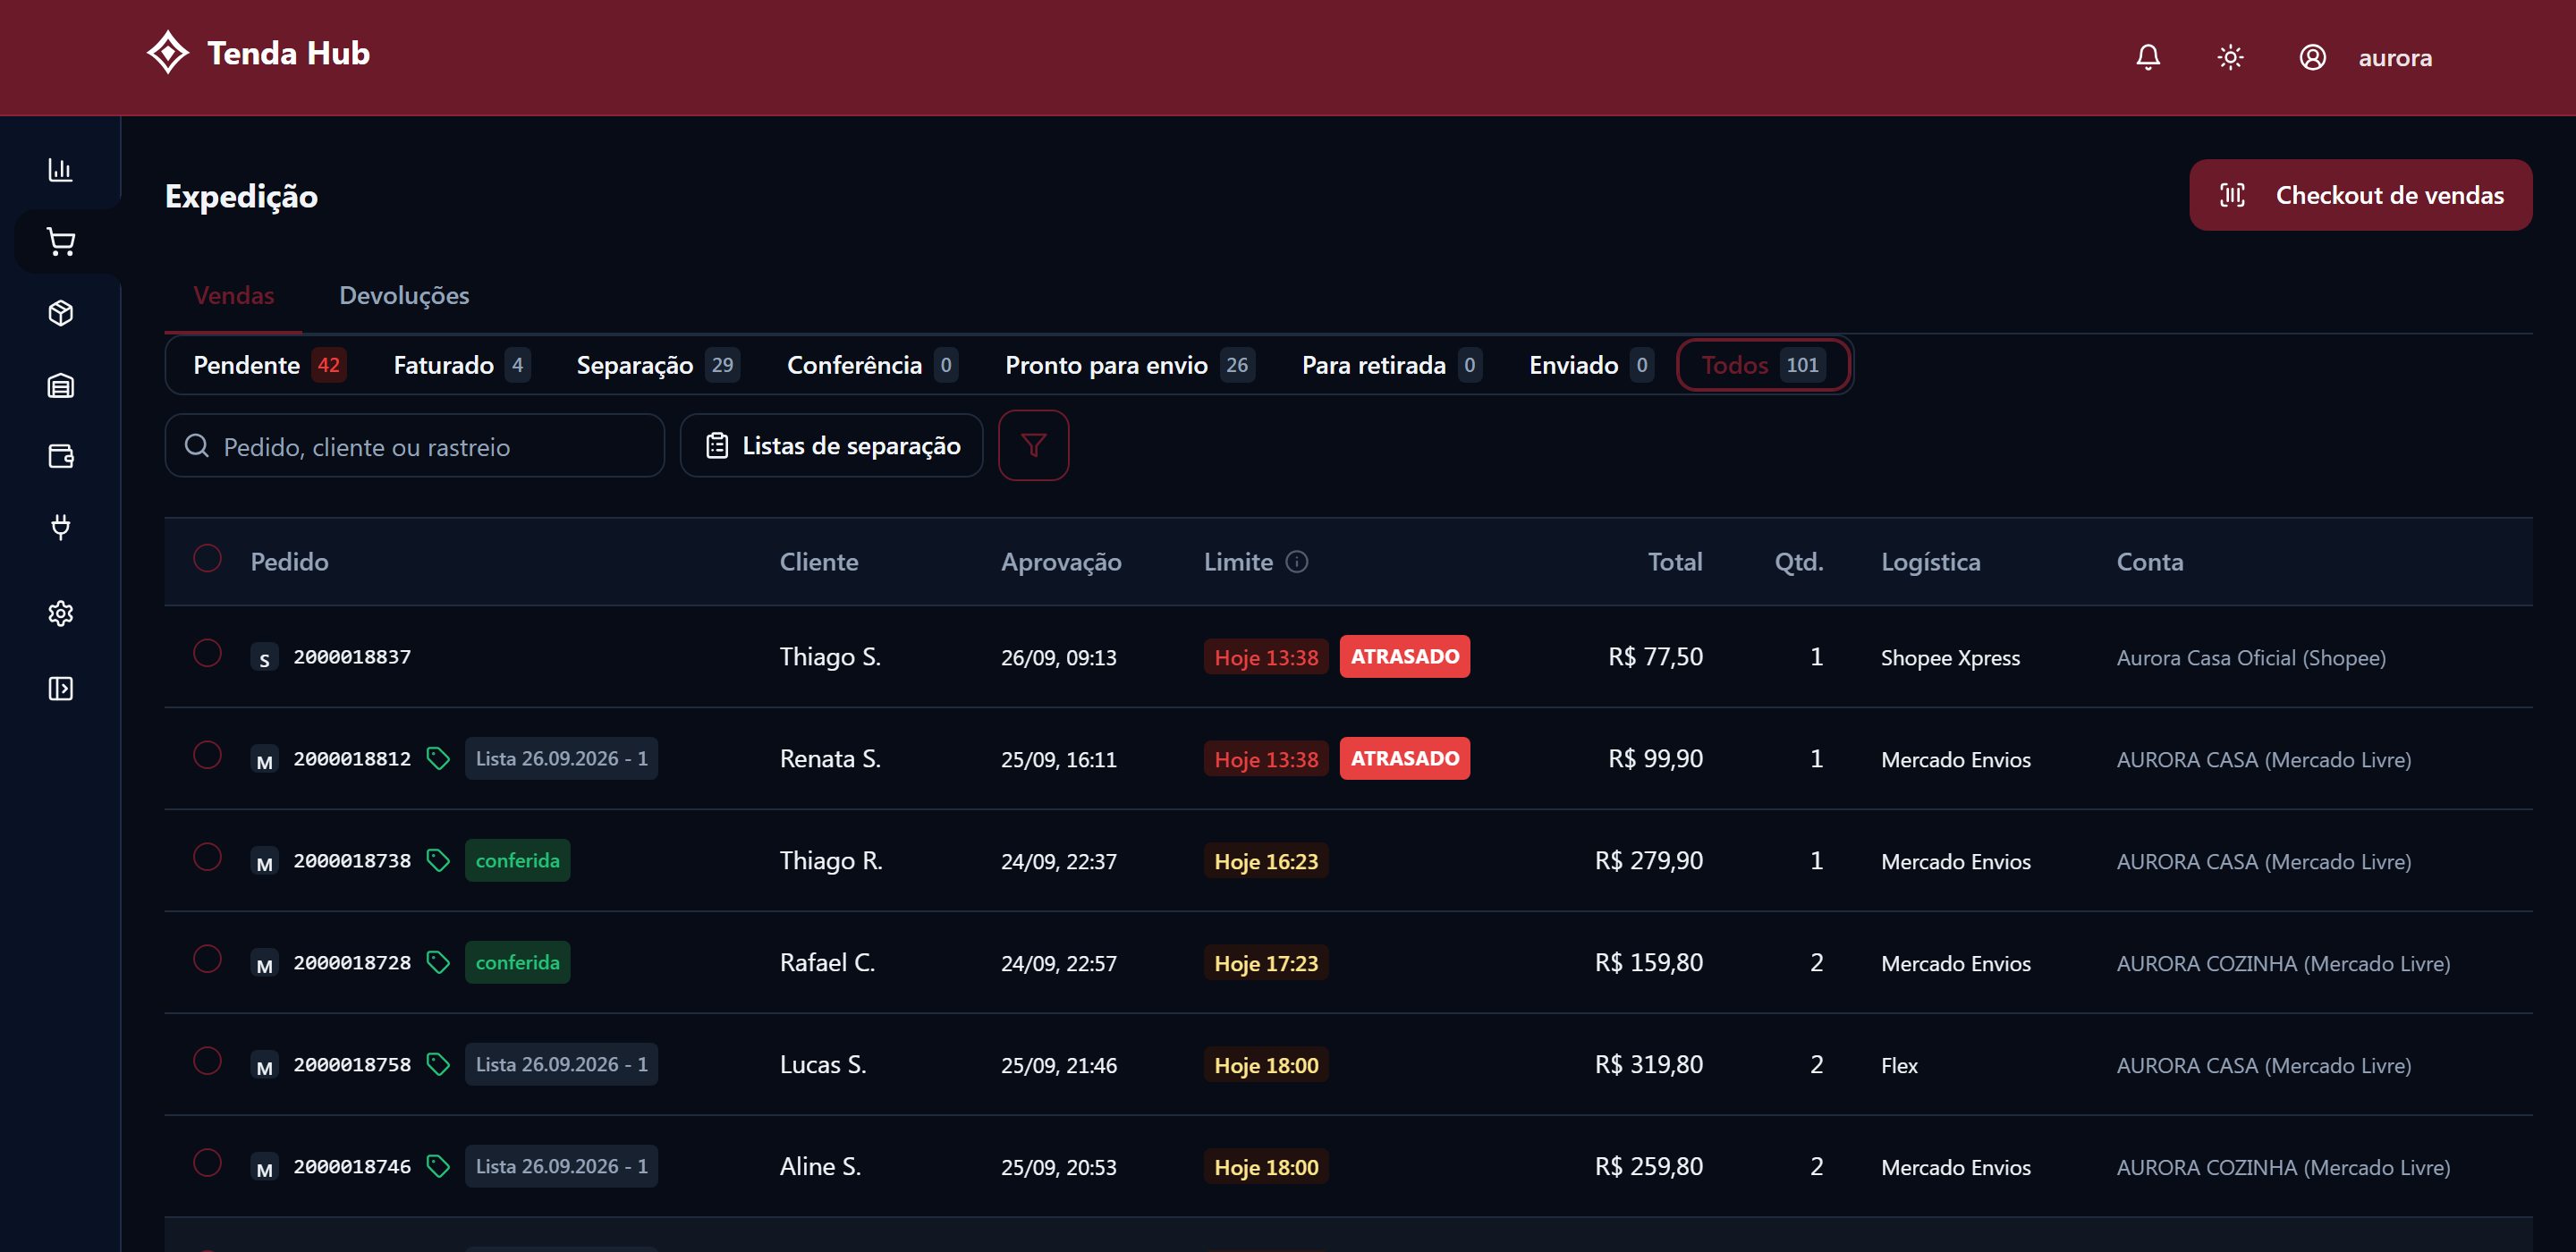
Task: Click the tag icon for order 2000018758
Action: coord(437,1065)
